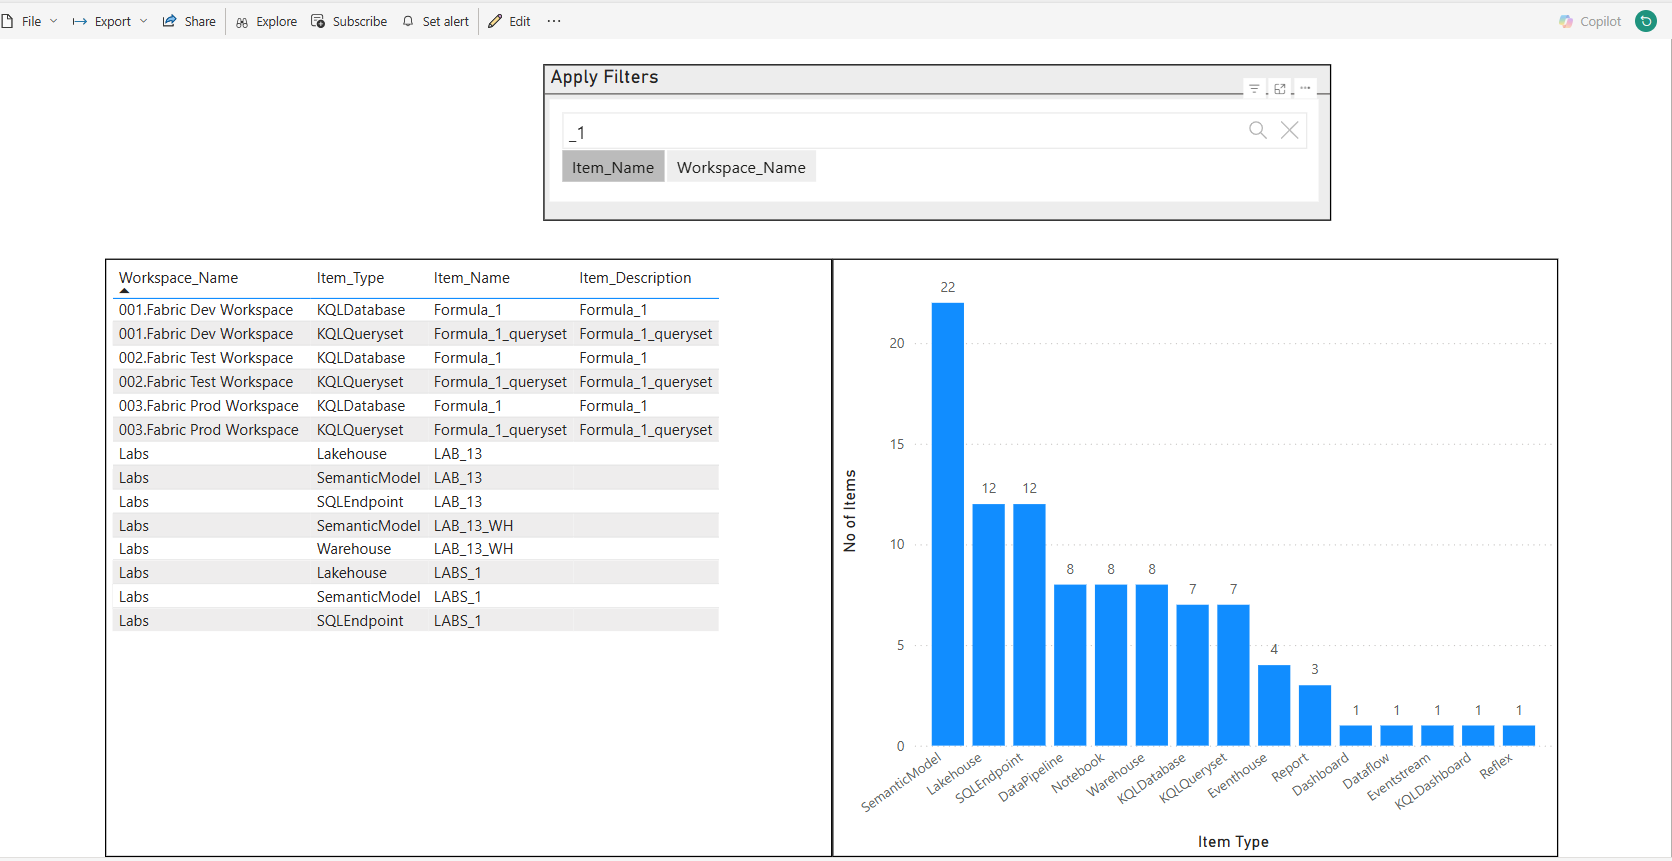Sort table by Item_Type column
This screenshot has height=861, width=1672.
[x=350, y=278]
